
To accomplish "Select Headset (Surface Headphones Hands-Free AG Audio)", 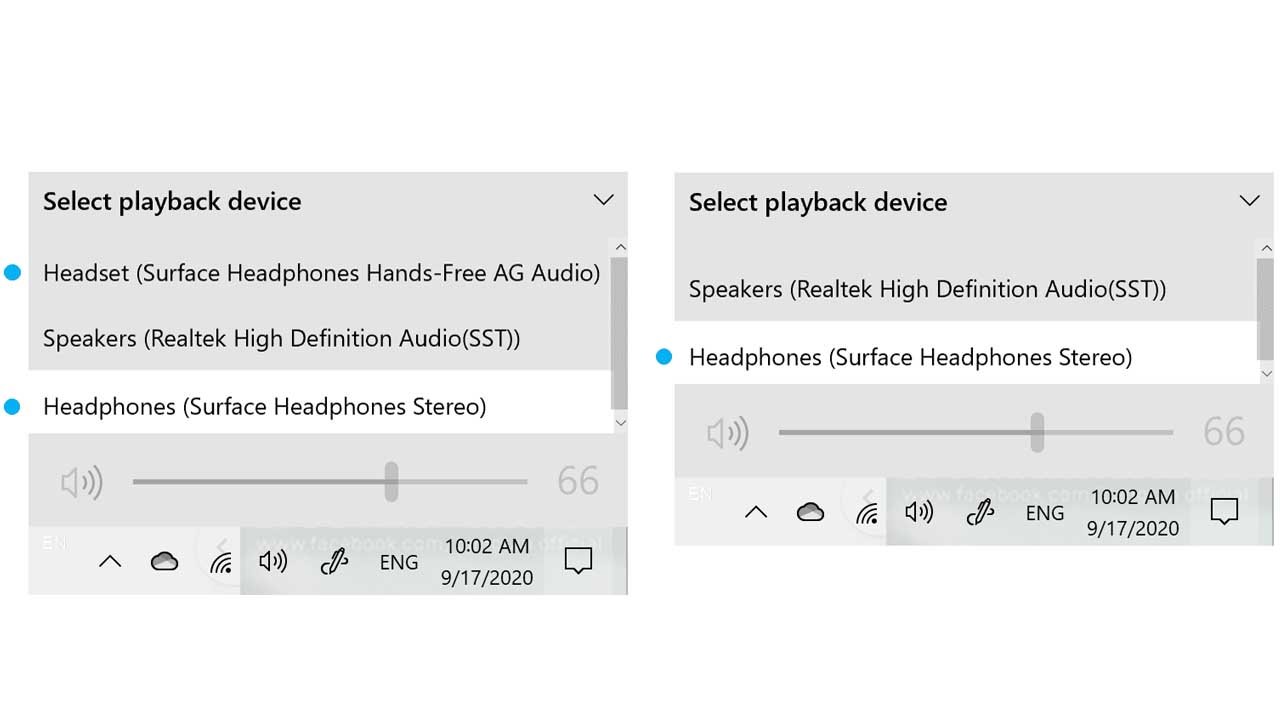I will click(x=320, y=272).
